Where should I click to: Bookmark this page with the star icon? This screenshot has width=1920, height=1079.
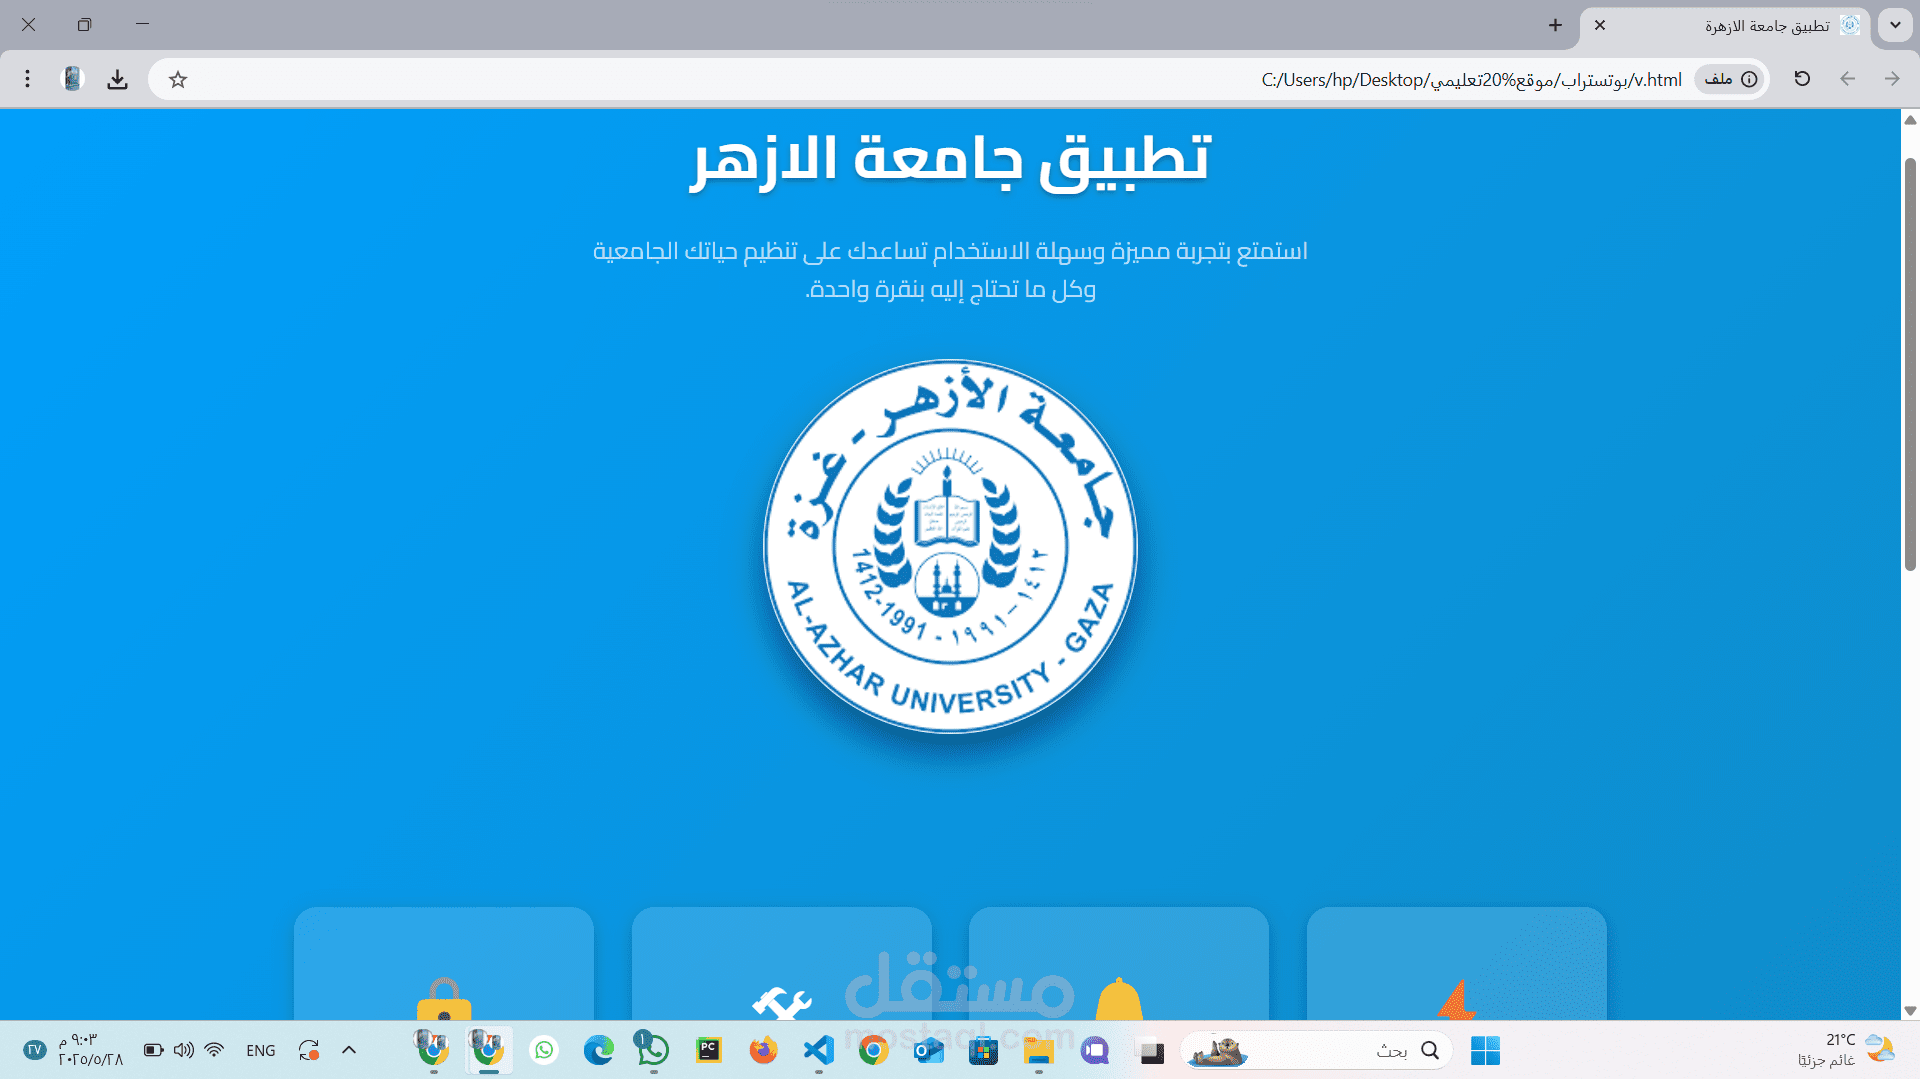tap(178, 79)
